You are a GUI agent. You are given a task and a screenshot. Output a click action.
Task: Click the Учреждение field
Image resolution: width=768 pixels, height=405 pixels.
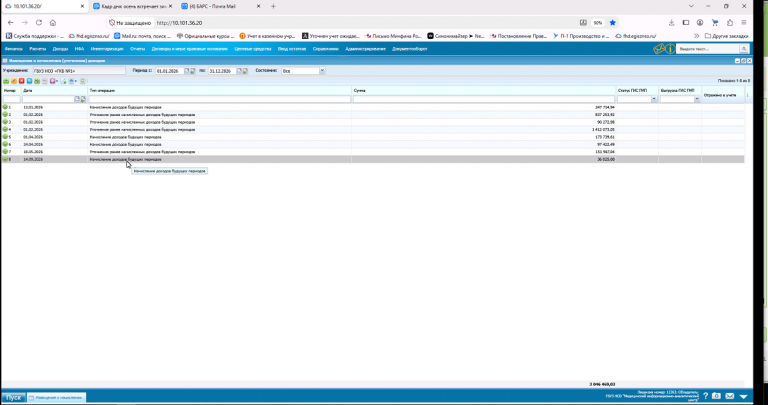point(79,71)
